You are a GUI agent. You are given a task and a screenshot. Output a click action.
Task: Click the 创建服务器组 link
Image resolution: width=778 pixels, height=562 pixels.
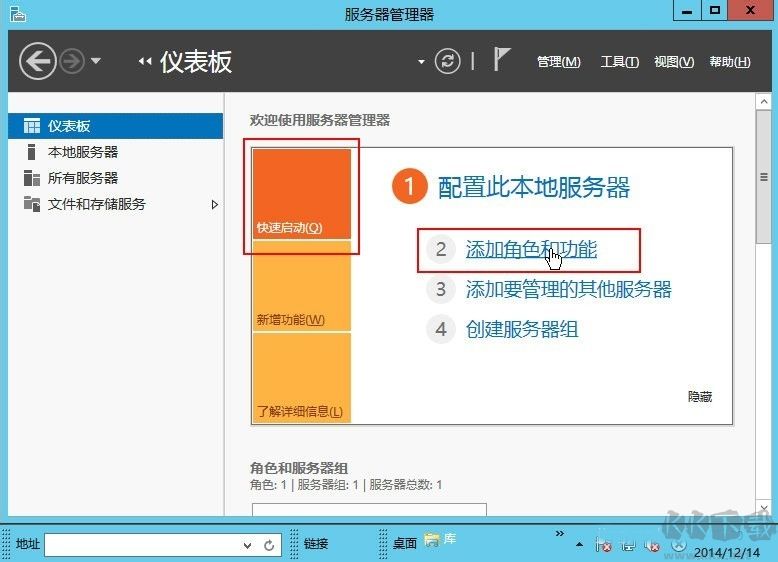click(x=522, y=329)
